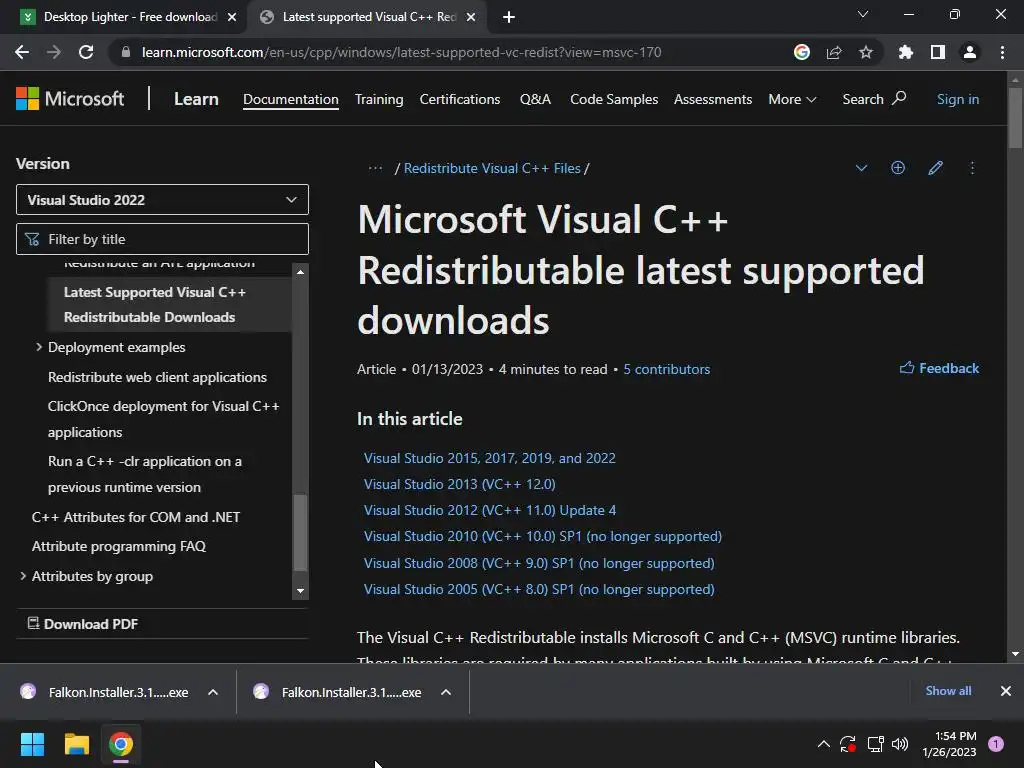Open the notification badge in taskbar

996,744
